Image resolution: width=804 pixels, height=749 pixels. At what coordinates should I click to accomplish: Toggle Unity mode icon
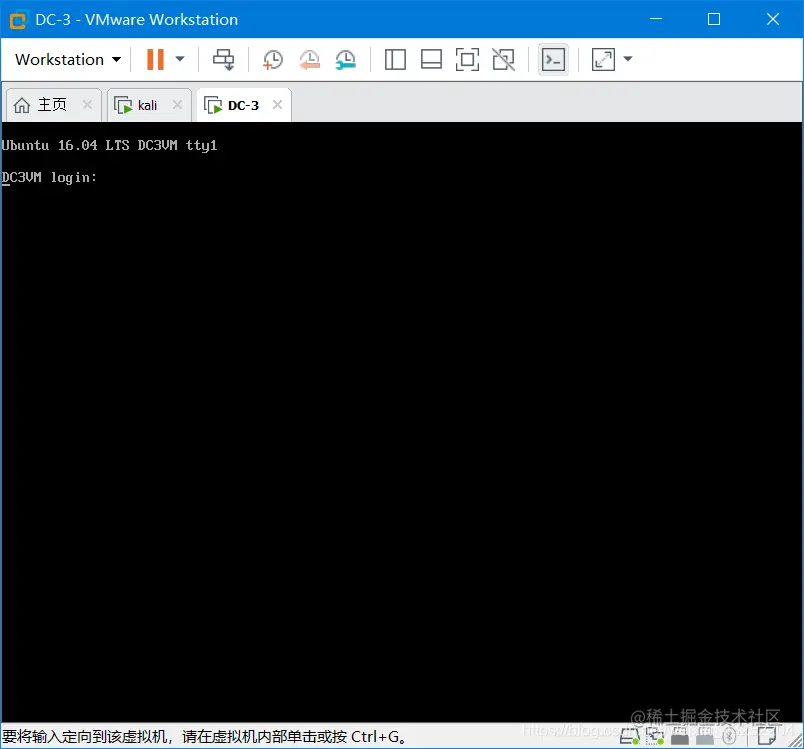pos(504,59)
